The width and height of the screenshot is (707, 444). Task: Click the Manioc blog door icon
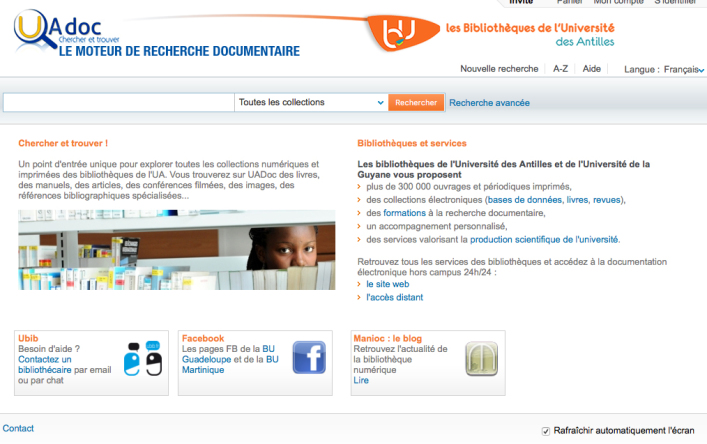(482, 359)
